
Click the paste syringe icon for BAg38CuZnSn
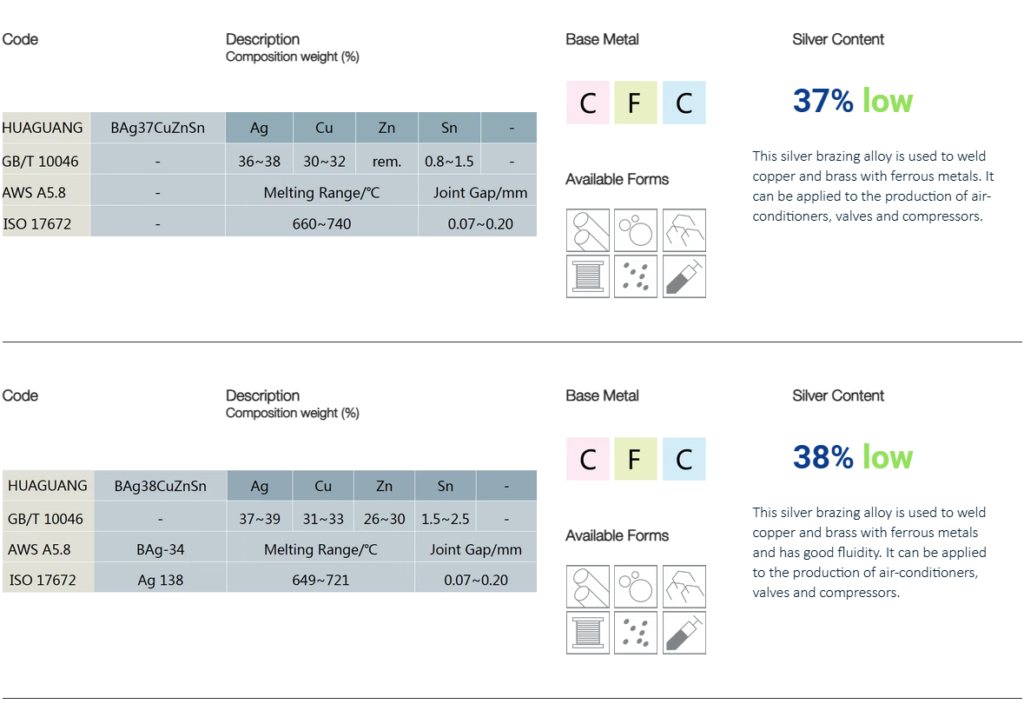point(684,632)
